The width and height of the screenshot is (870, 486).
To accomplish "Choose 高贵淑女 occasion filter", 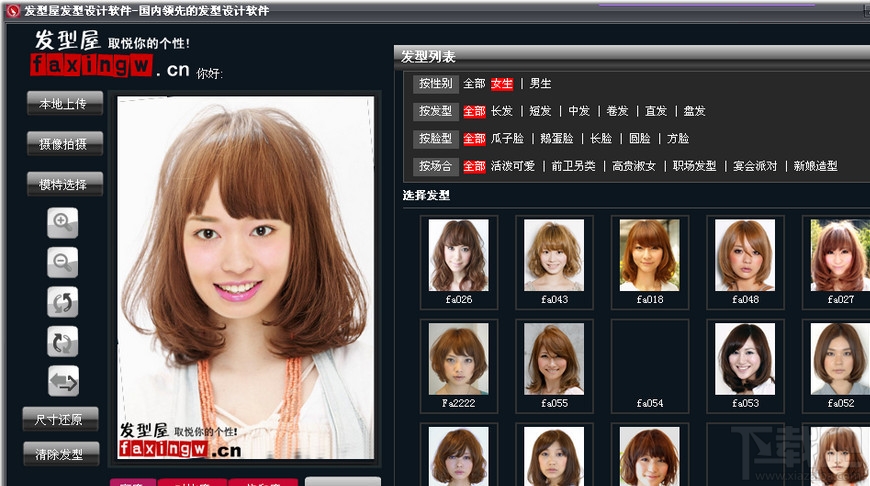I will point(634,166).
